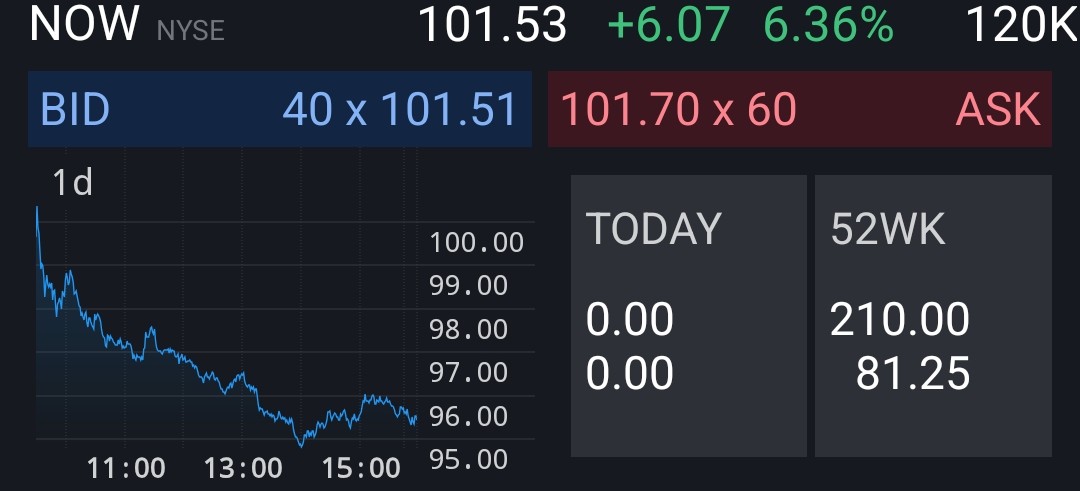Click the NOW ticker symbol
Image resolution: width=1080 pixels, height=491 pixels.
coord(85,23)
